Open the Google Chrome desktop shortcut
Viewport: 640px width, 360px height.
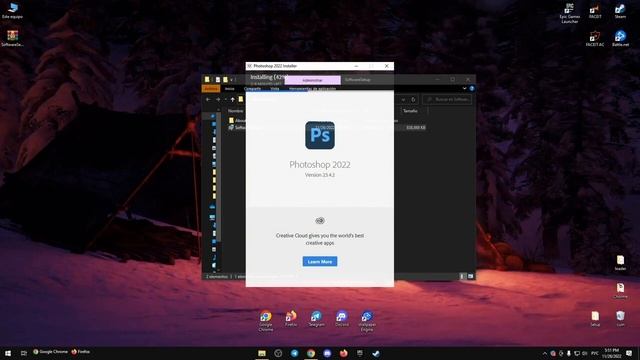tap(266, 321)
